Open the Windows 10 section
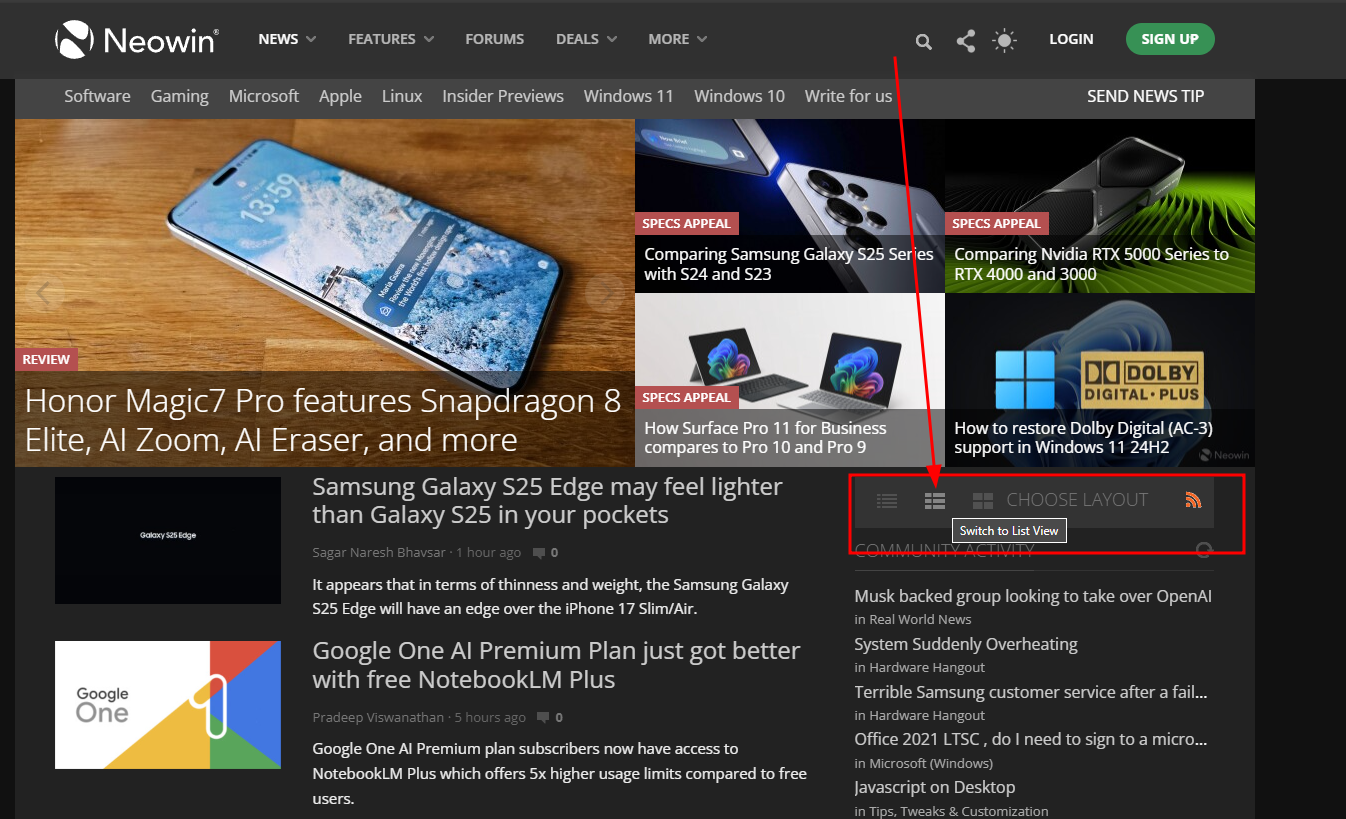 point(739,96)
